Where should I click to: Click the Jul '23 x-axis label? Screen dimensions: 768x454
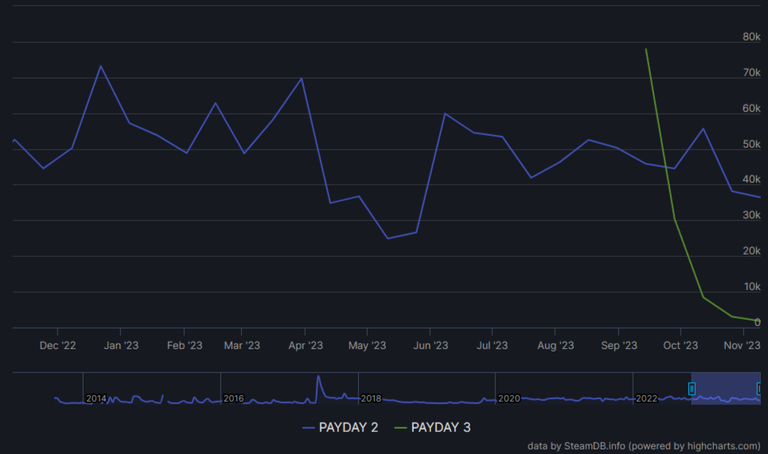pyautogui.click(x=492, y=345)
